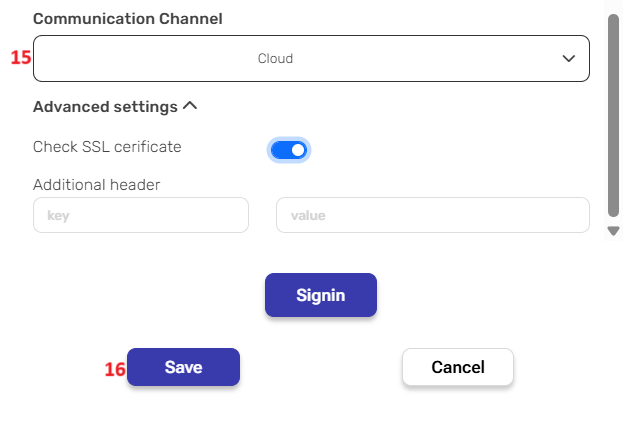The height and width of the screenshot is (425, 640).
Task: Click the Check SSL cerificate label text
Action: 107,147
